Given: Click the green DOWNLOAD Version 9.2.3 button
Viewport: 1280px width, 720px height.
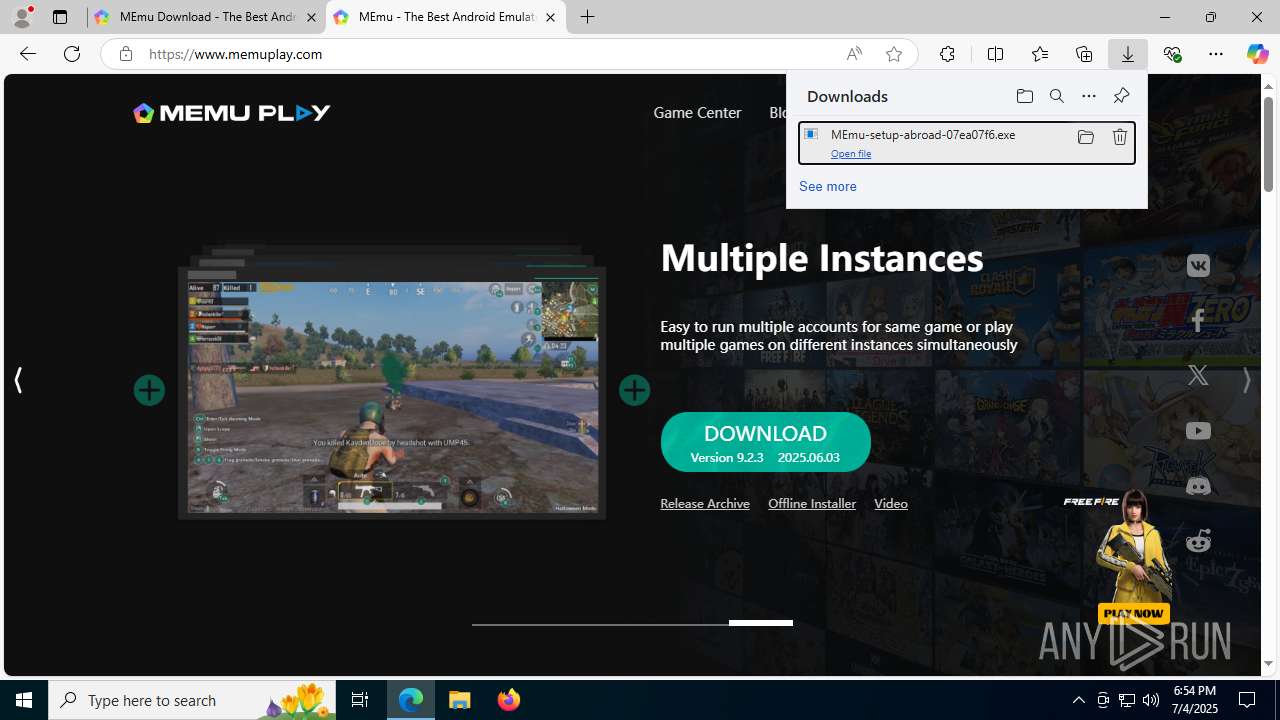Looking at the screenshot, I should point(765,442).
